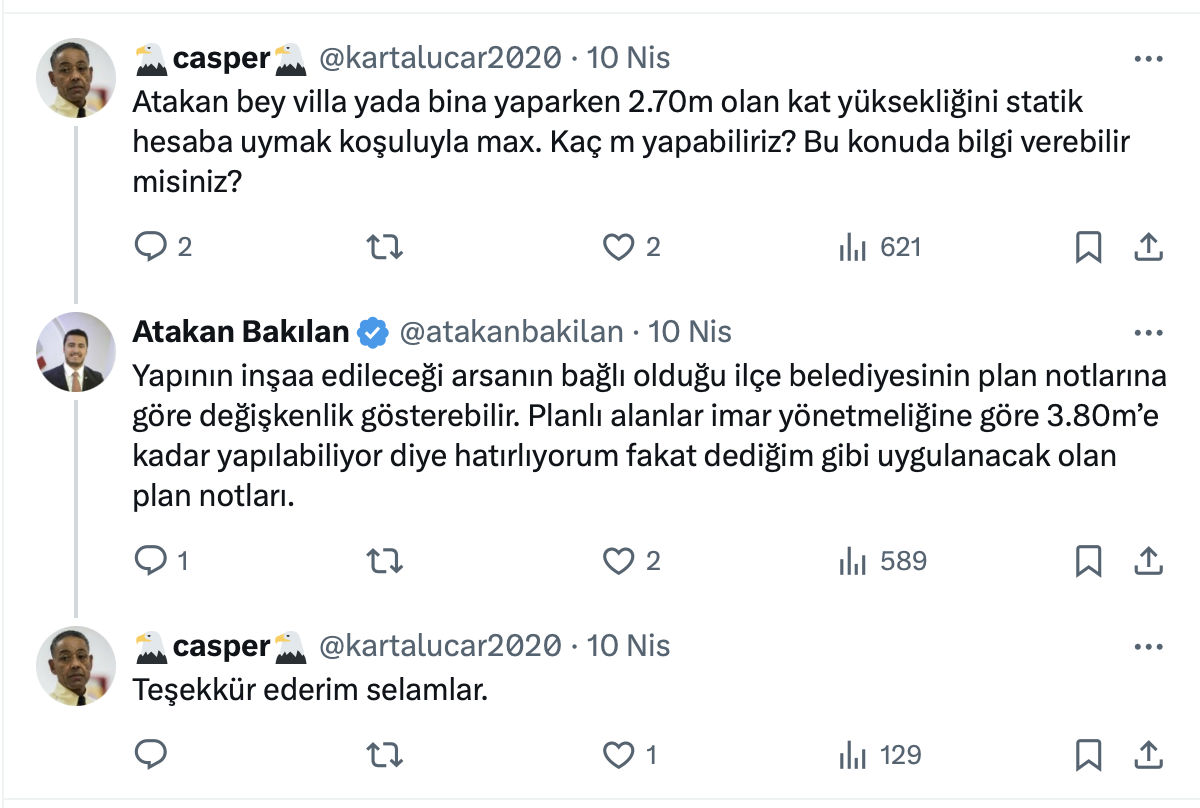Open Atakan Bakılan's profile picture
1200x808 pixels.
(76, 352)
